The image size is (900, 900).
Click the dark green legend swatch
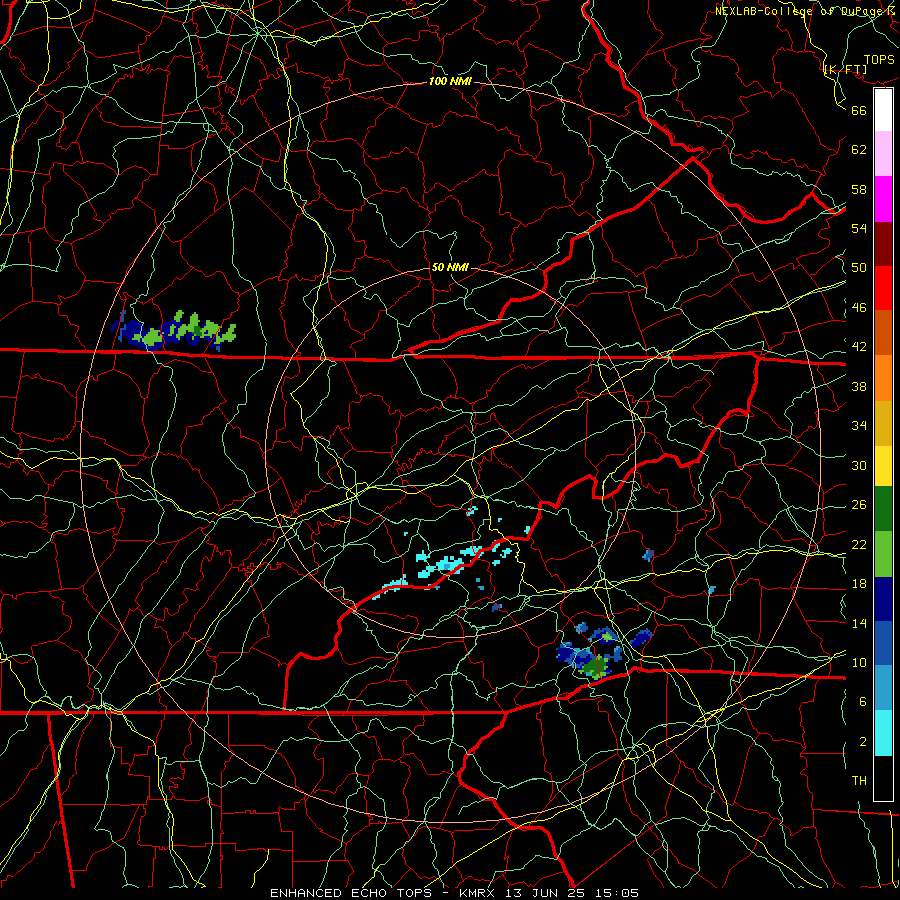tap(883, 509)
